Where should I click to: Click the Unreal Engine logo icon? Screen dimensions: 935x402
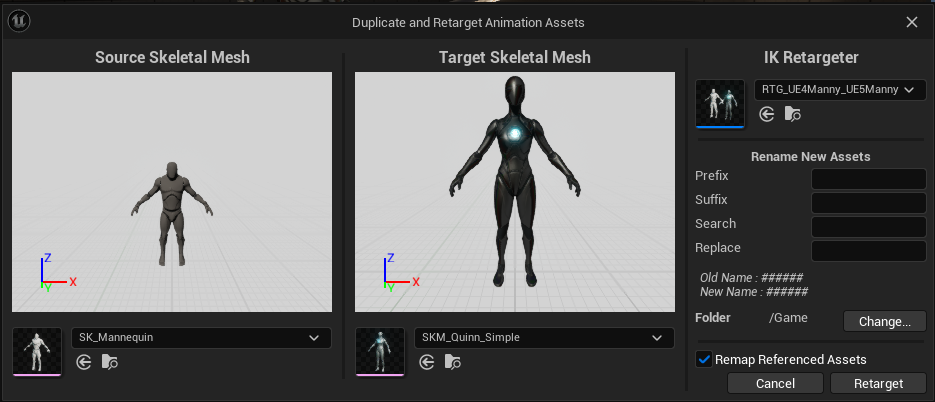(x=19, y=22)
